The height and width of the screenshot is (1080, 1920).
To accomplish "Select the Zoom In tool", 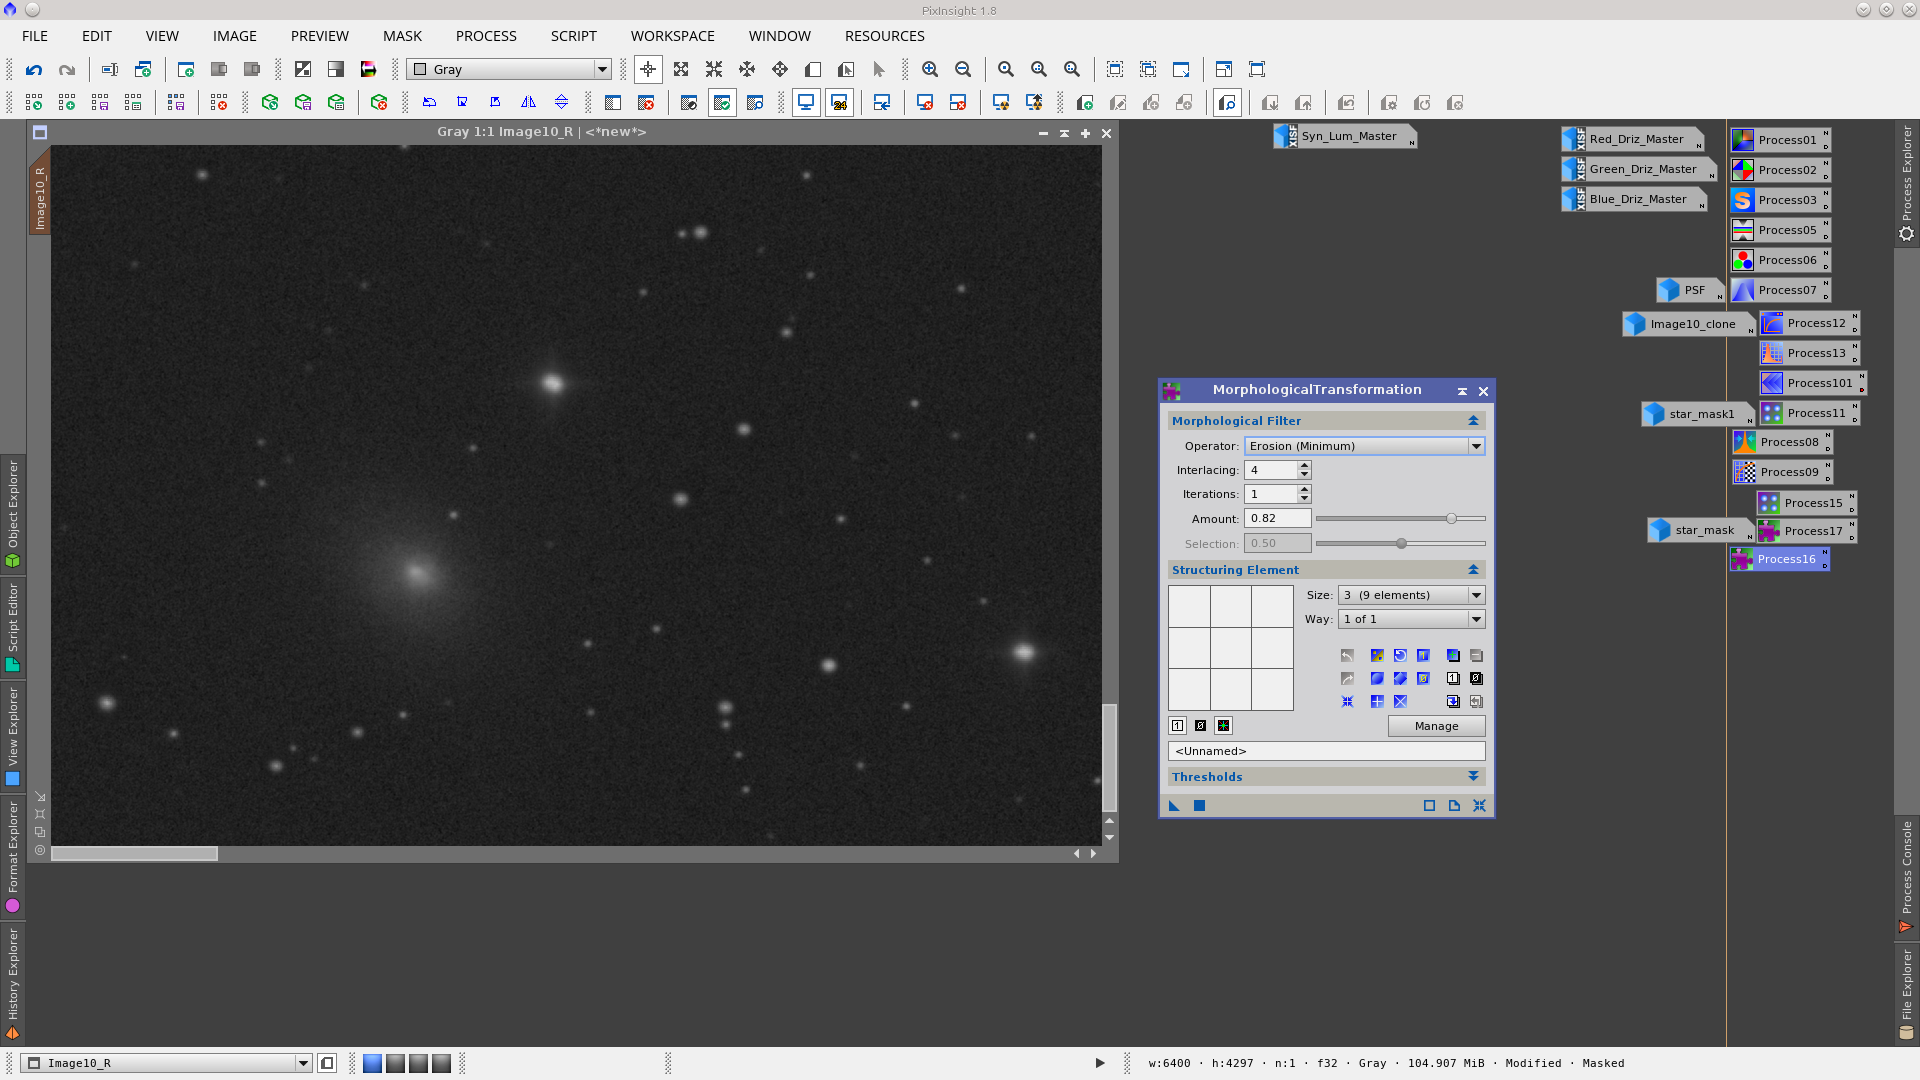I will pyautogui.click(x=930, y=69).
